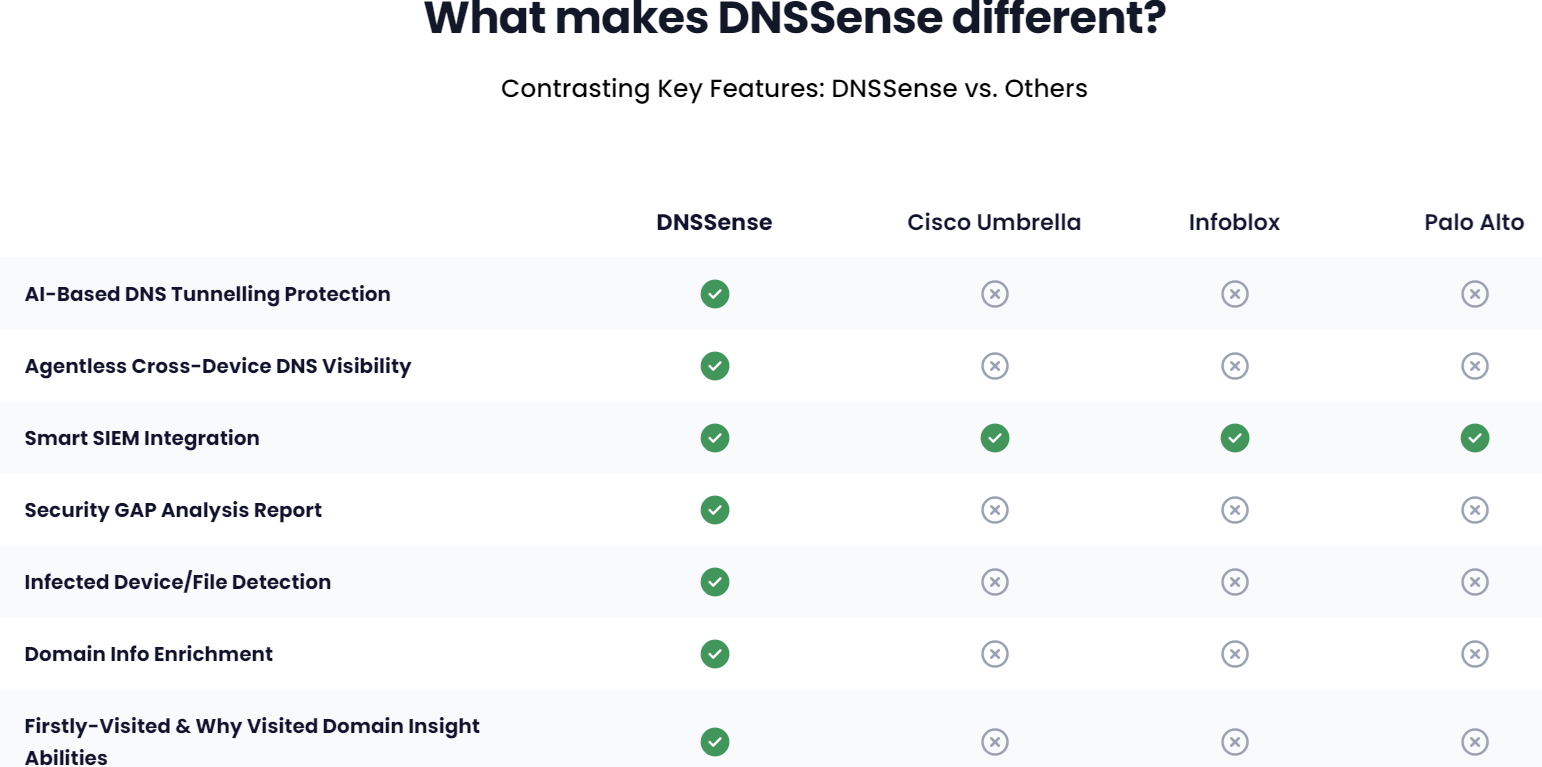Click DNSSense green check for AI-Based DNS Tunnelling Protection
1542x767 pixels.
click(715, 294)
